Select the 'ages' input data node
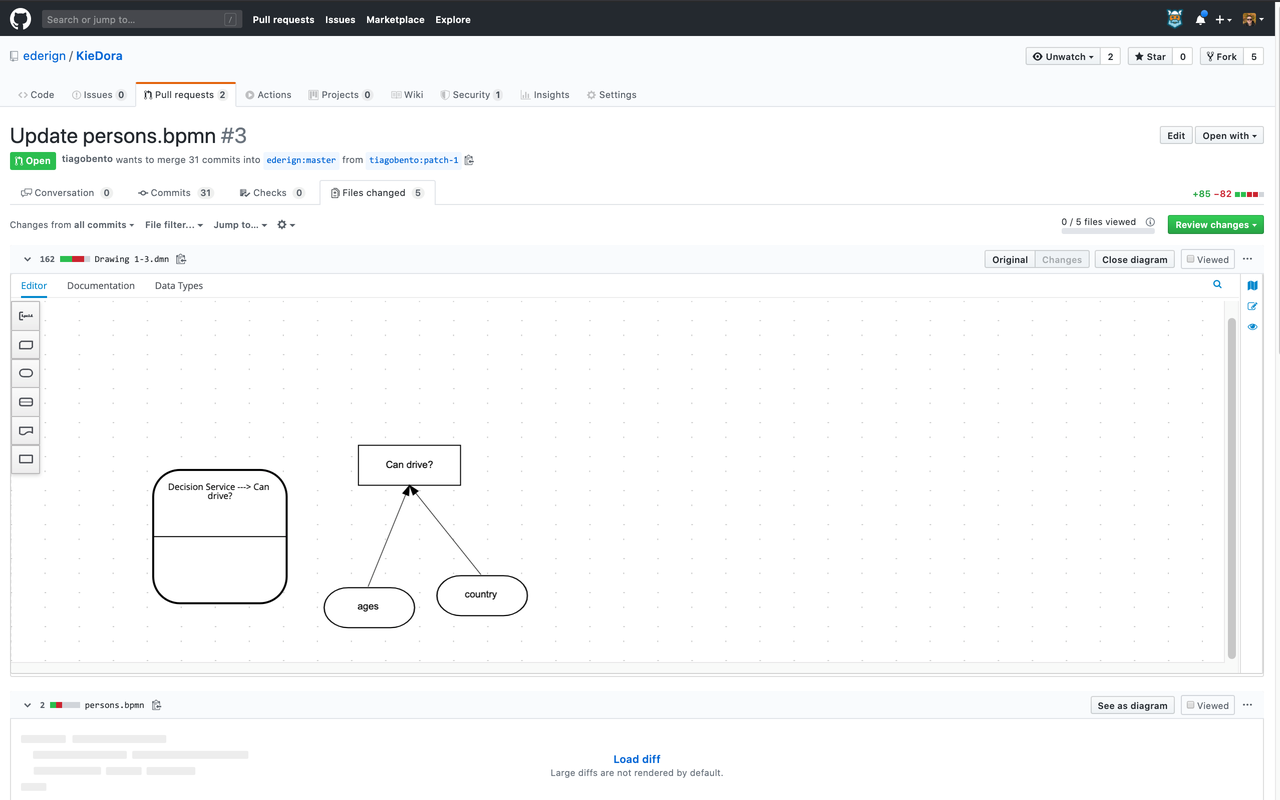The image size is (1280, 800). coord(369,607)
